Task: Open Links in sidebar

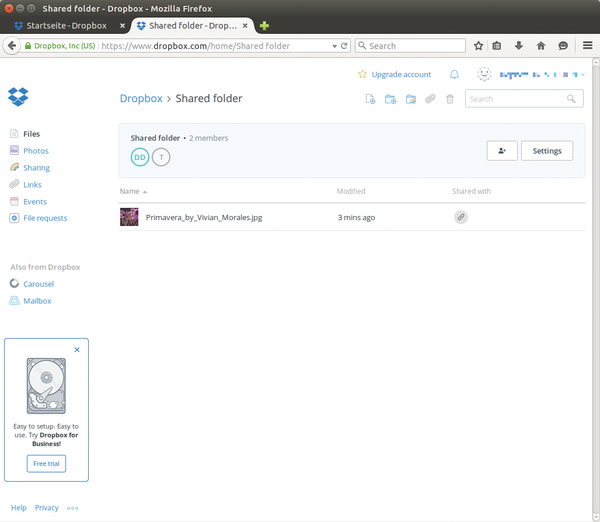Action: [x=33, y=184]
